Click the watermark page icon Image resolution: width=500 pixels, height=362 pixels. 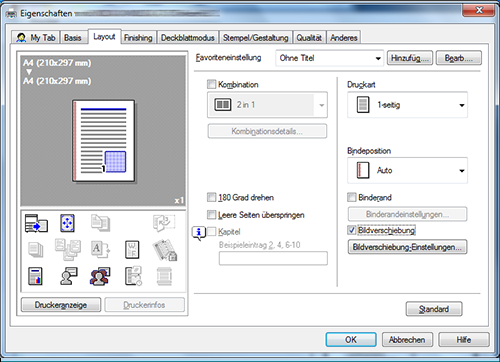[132, 250]
